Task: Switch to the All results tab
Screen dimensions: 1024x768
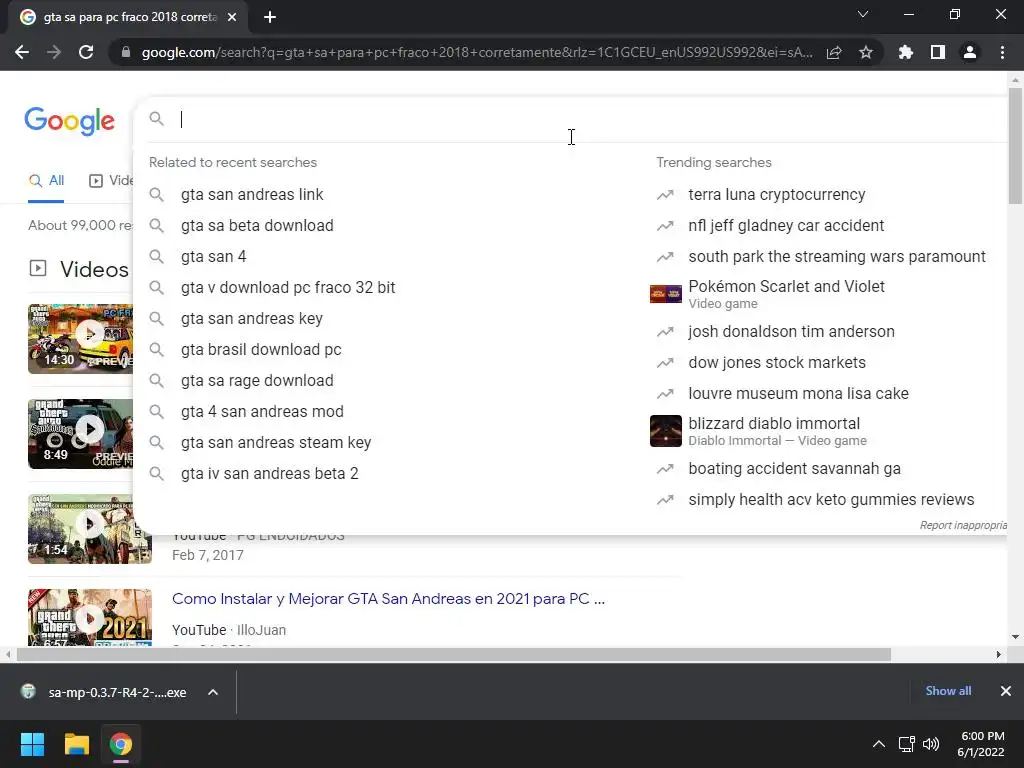Action: pyautogui.click(x=46, y=181)
